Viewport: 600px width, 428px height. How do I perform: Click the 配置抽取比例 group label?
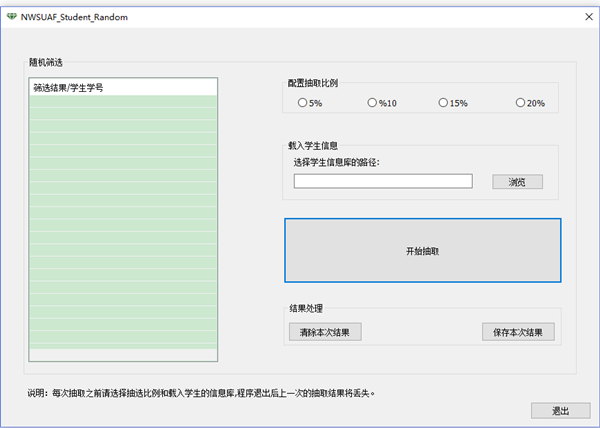pos(313,83)
